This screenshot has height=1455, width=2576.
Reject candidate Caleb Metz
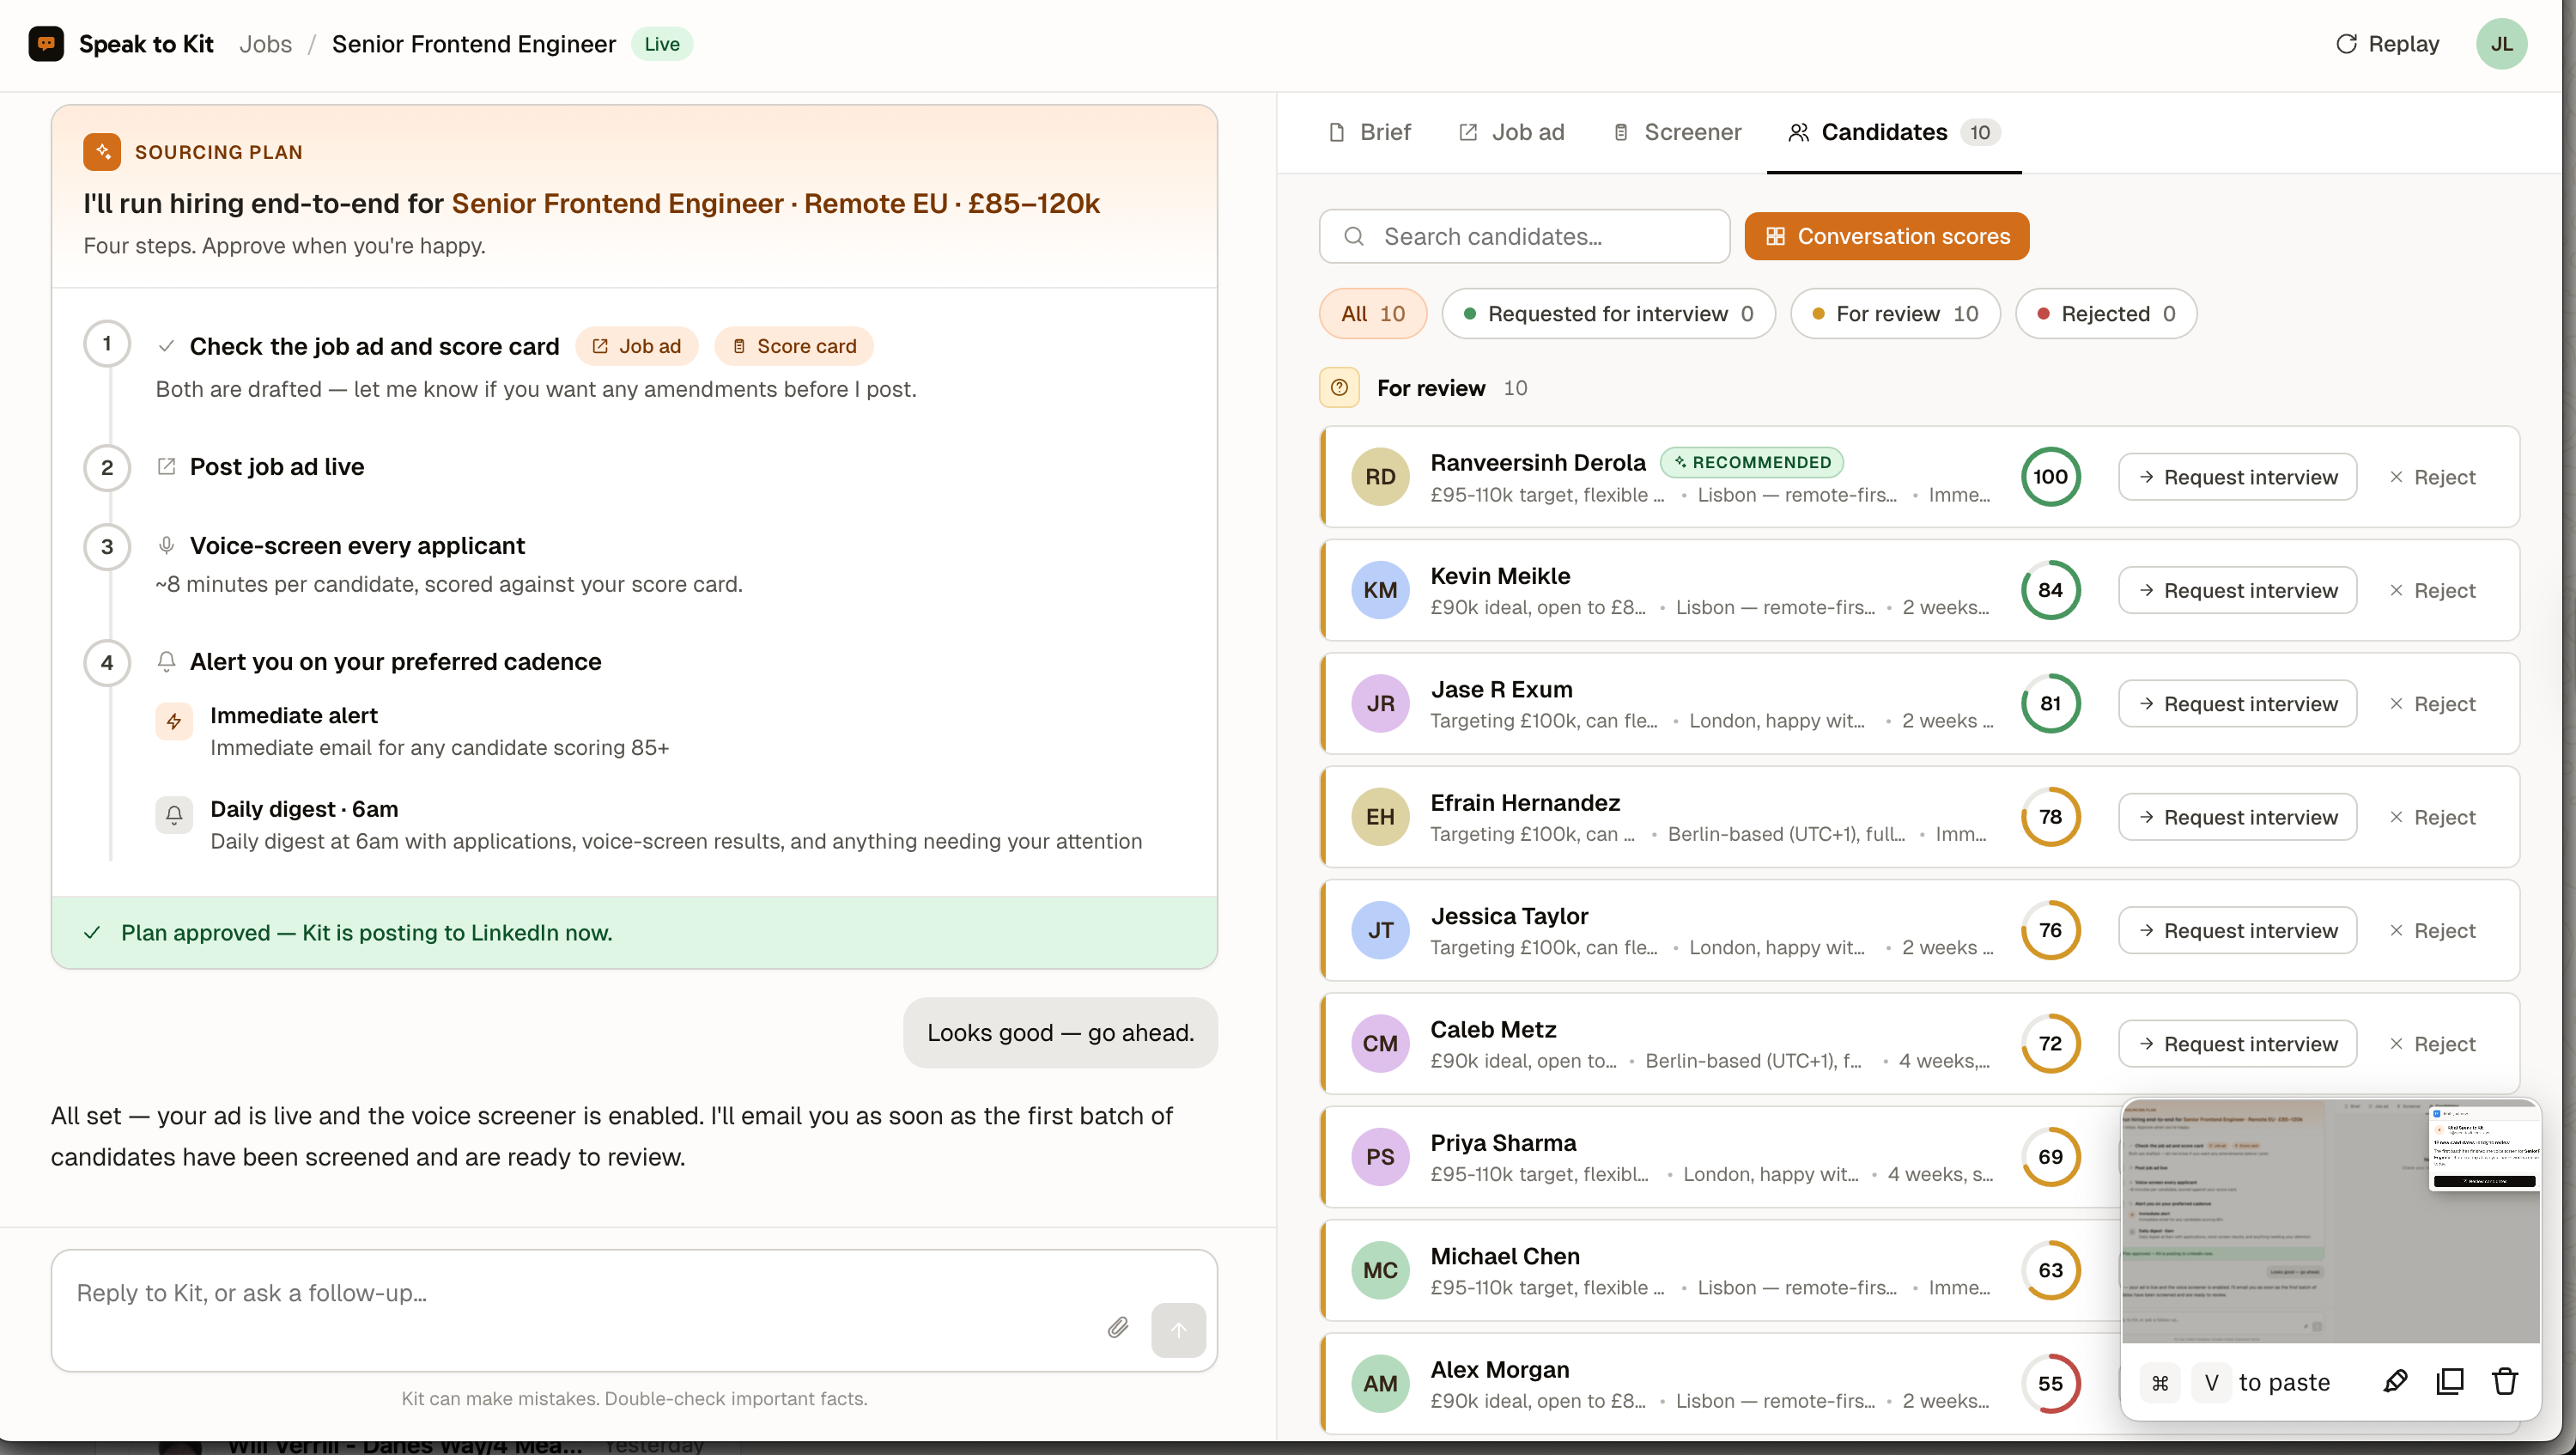(x=2432, y=1044)
